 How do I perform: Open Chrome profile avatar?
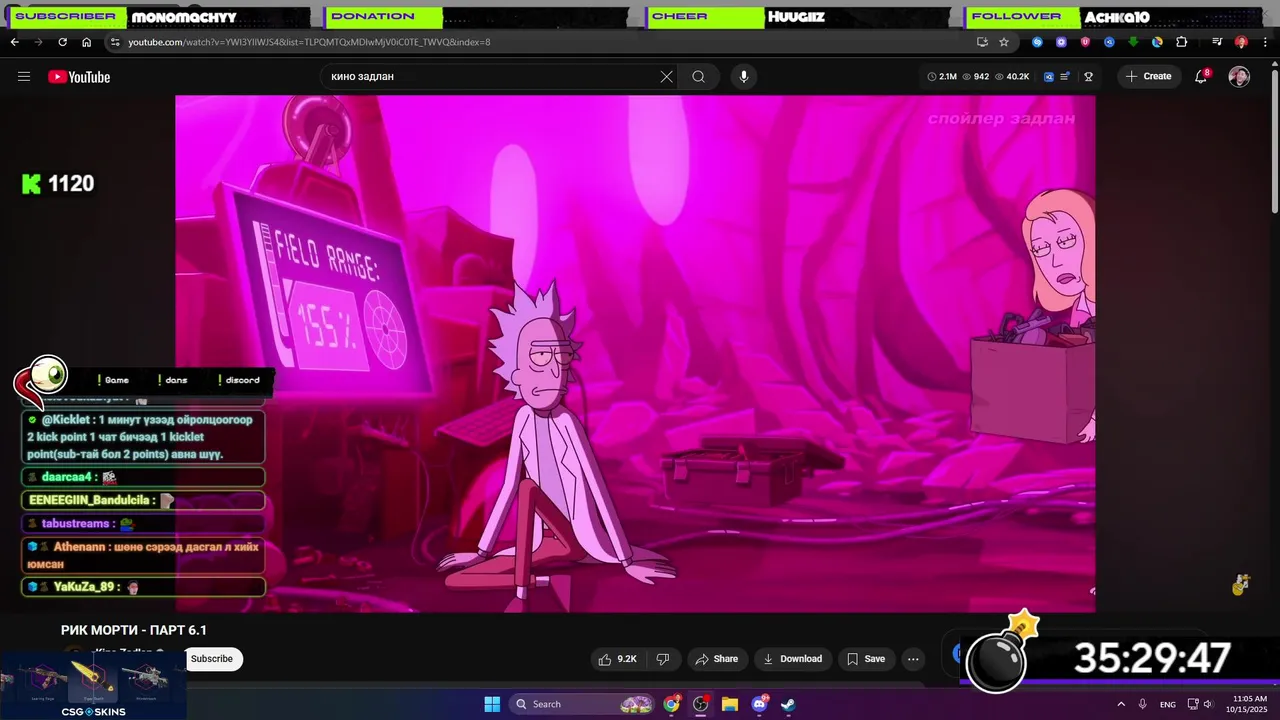coord(1241,42)
